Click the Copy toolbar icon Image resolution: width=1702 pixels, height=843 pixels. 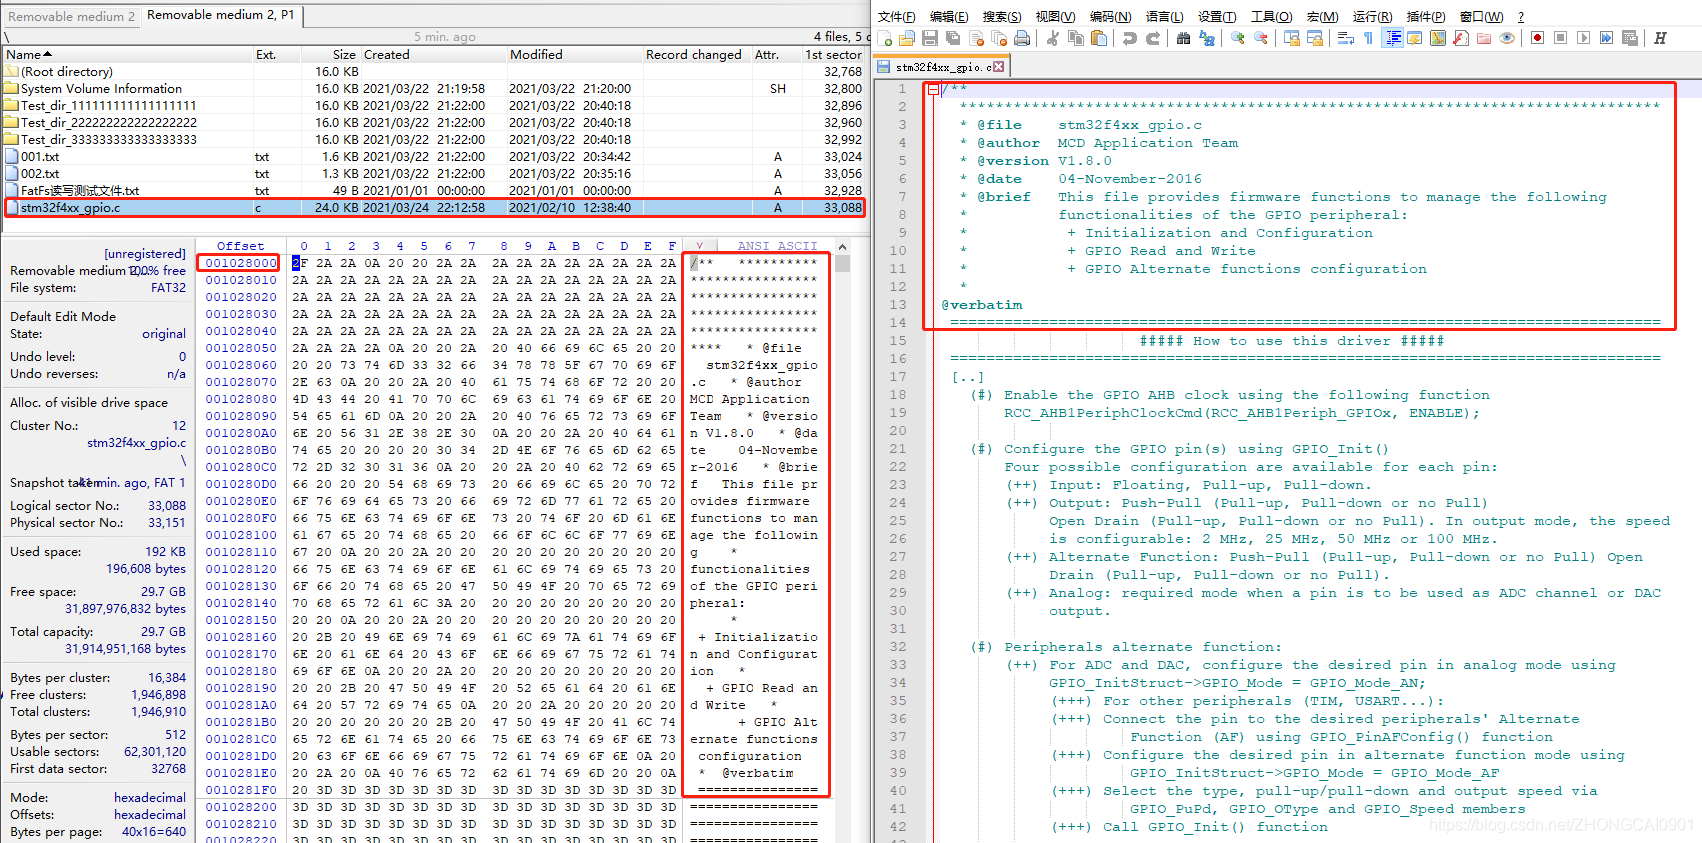coord(1076,38)
